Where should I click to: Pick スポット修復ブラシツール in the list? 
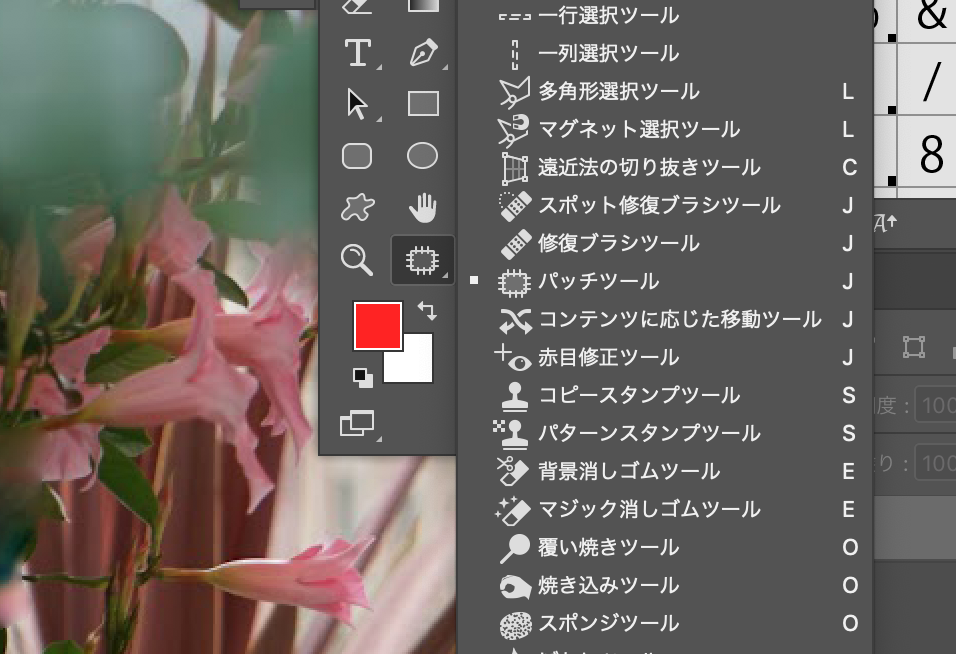click(659, 206)
